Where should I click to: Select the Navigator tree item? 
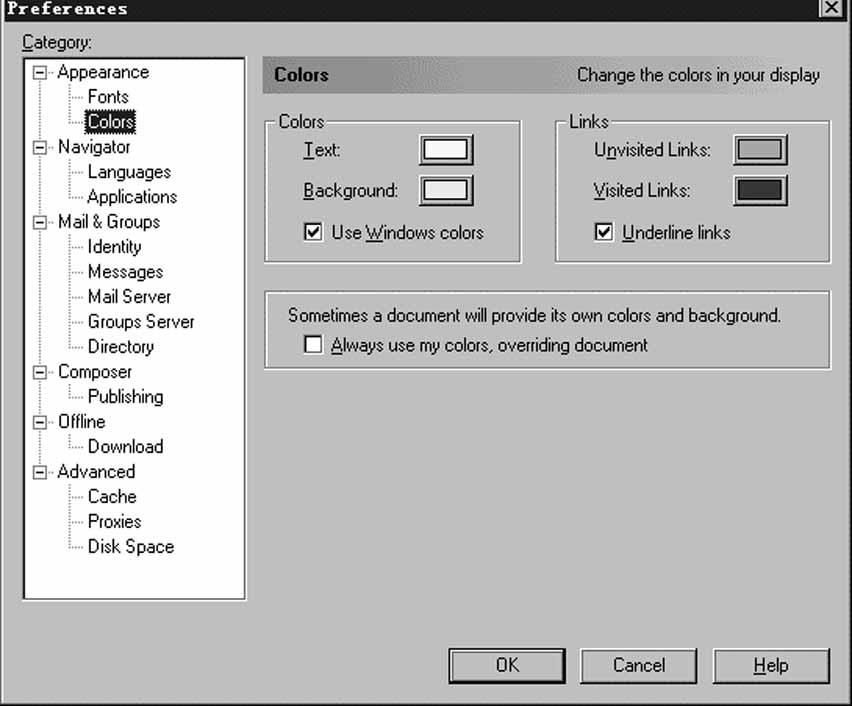94,147
